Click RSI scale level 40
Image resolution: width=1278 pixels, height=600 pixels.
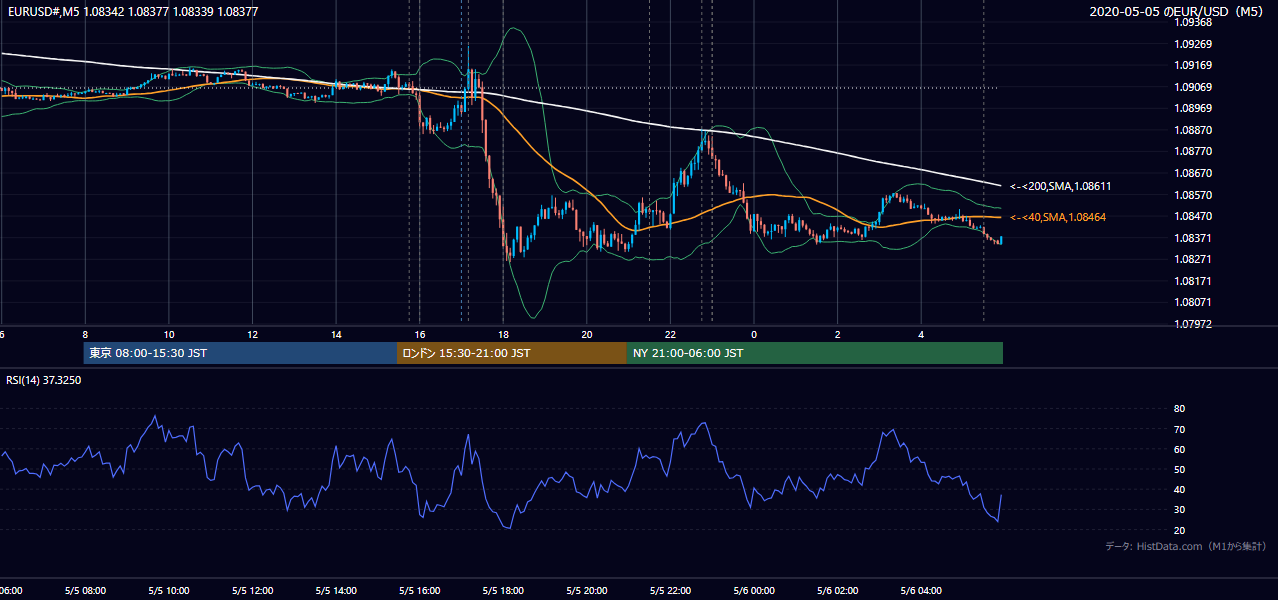click(1179, 489)
